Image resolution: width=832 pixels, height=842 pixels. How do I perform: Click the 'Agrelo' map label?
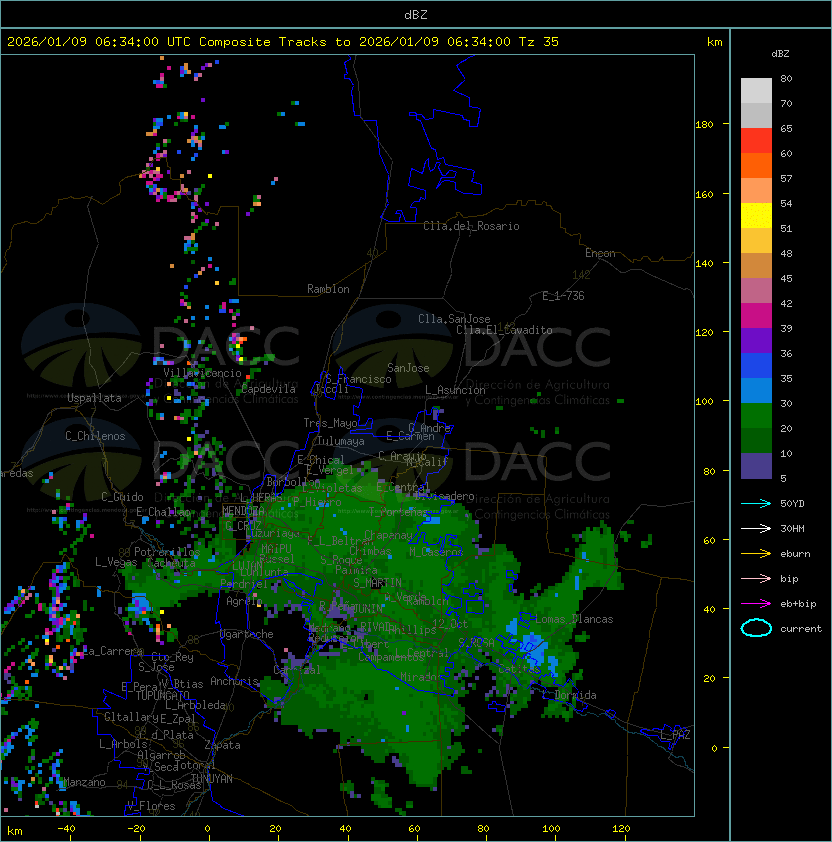pyautogui.click(x=244, y=601)
